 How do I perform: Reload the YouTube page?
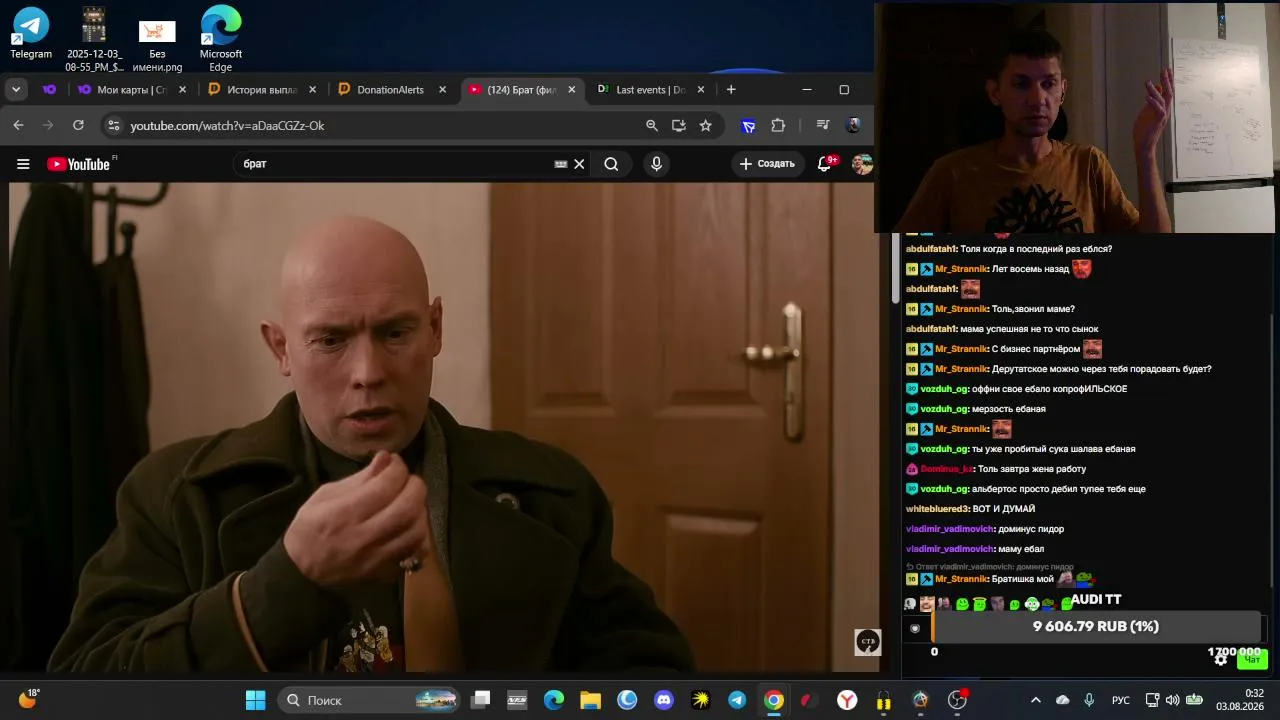pyautogui.click(x=78, y=125)
